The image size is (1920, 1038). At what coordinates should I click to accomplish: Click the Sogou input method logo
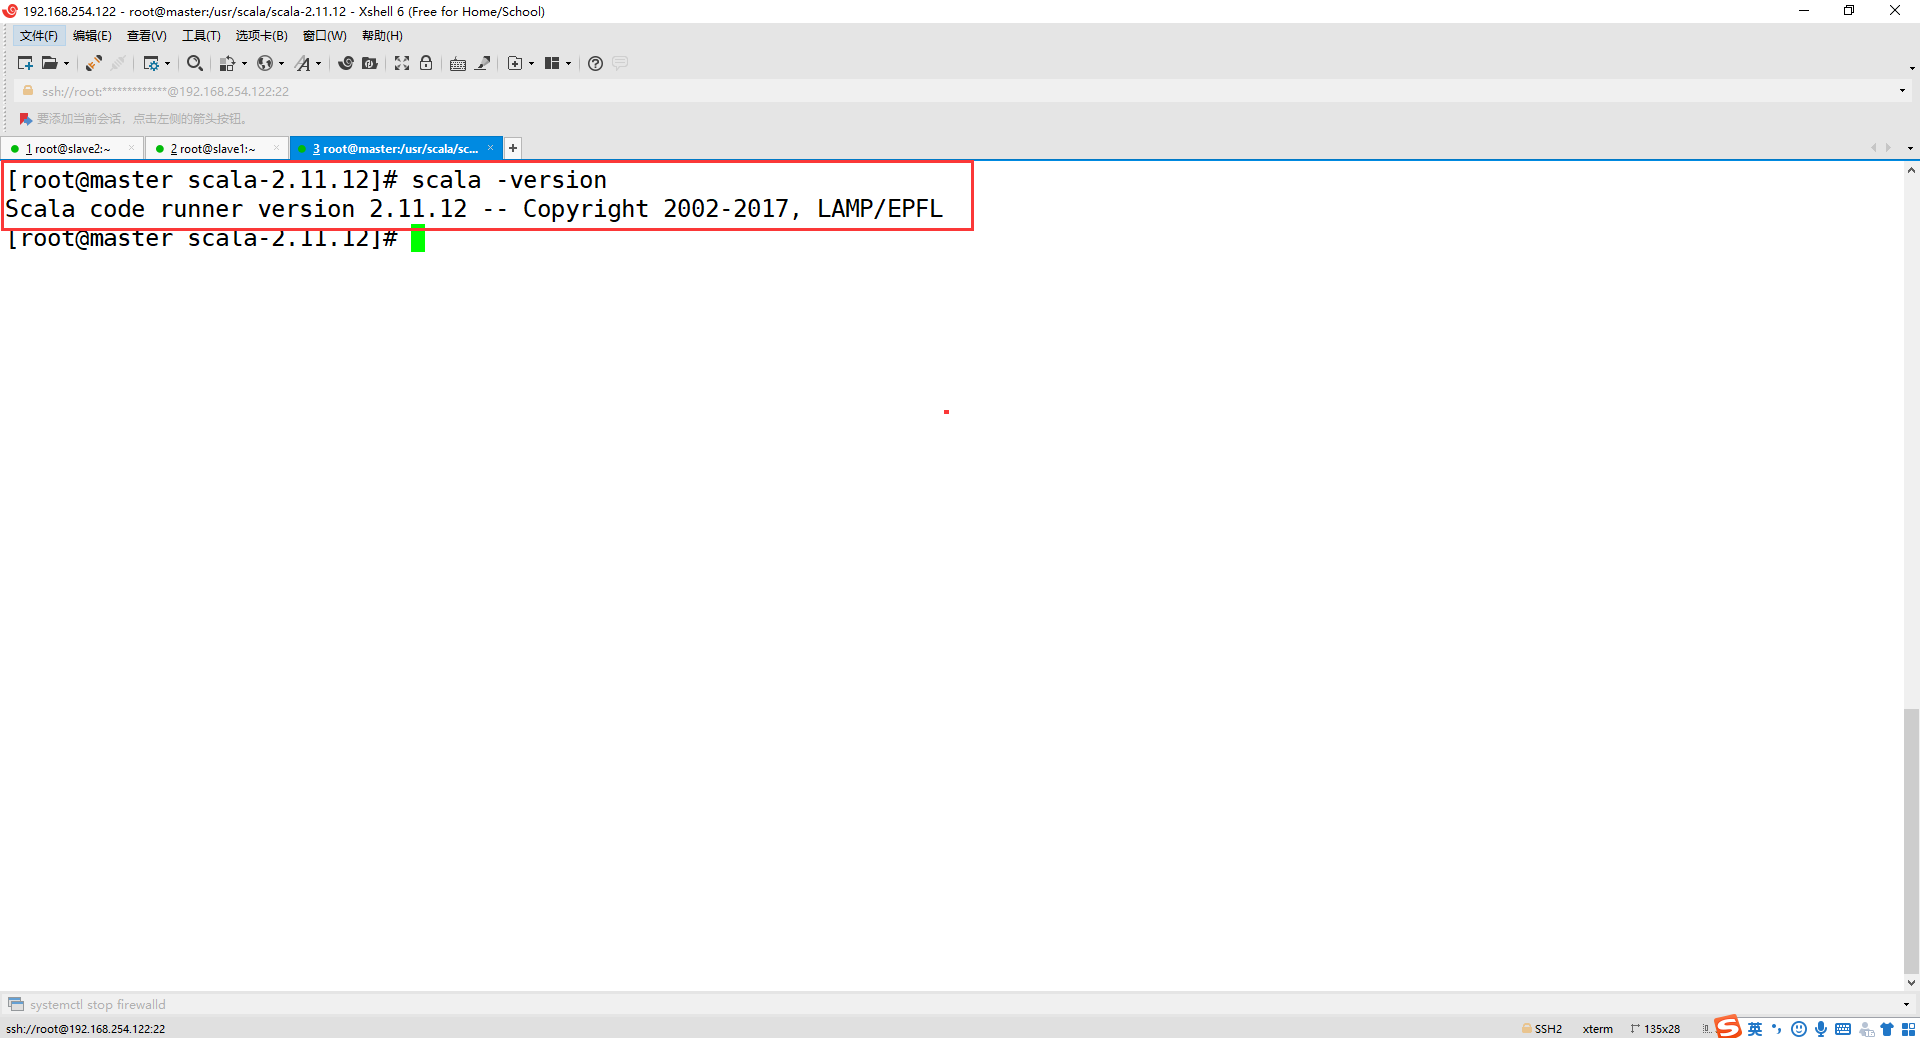[1727, 1027]
